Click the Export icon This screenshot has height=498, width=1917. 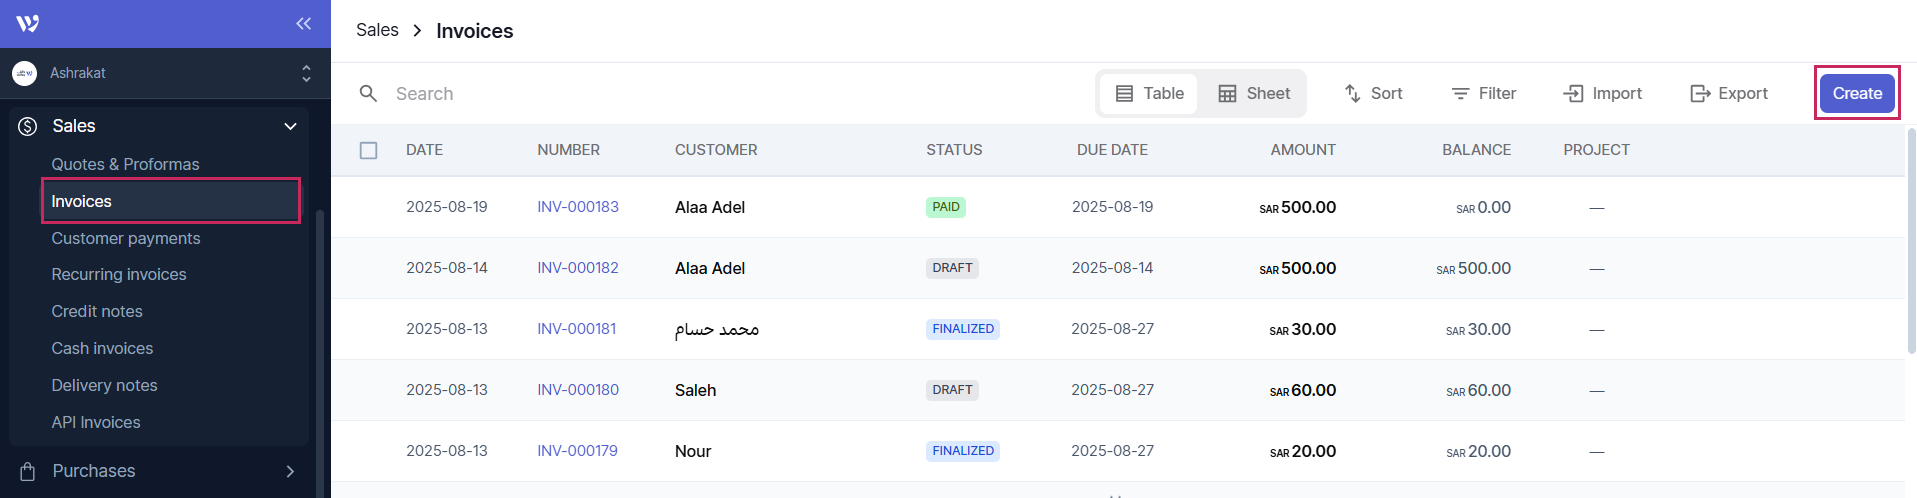click(1700, 93)
